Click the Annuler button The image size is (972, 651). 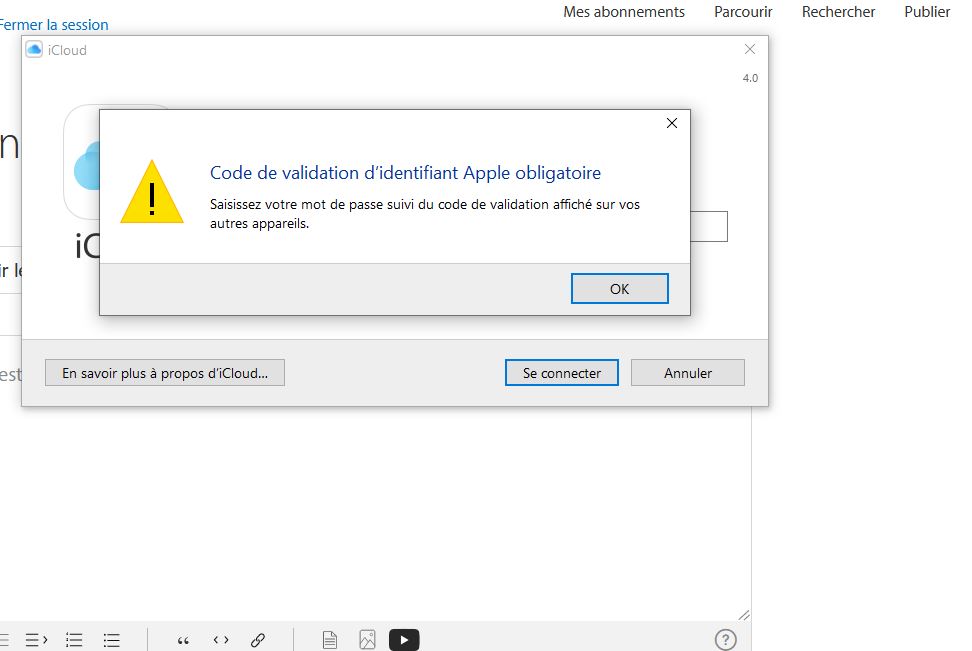tap(687, 373)
